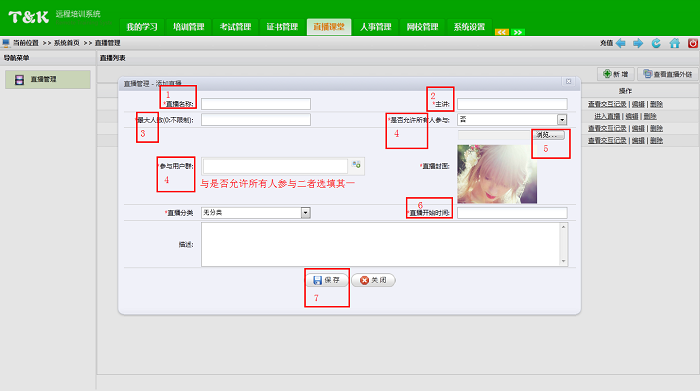Click the computer icon beside 当前位置

tap(6, 43)
